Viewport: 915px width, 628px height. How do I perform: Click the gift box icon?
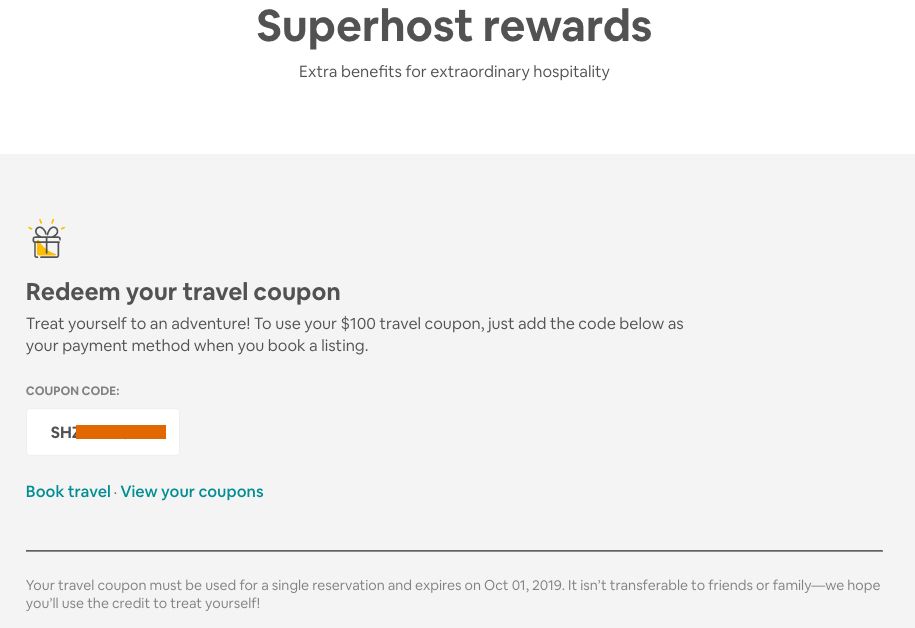tap(46, 239)
